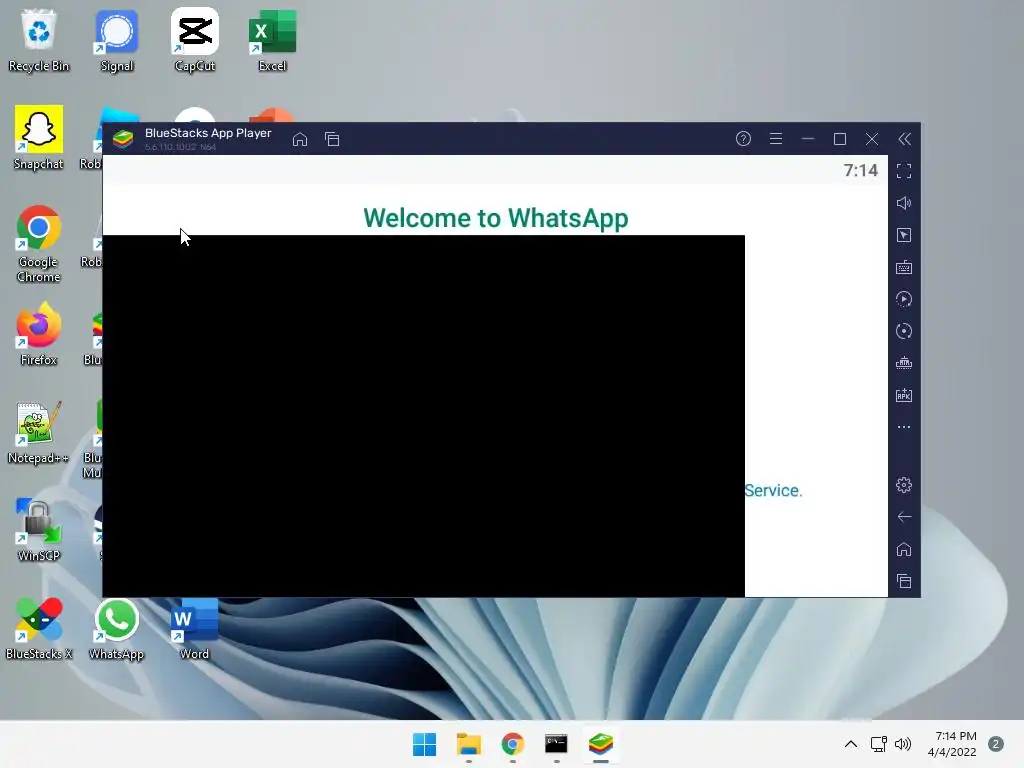Image resolution: width=1024 pixels, height=768 pixels.
Task: Maximize the BlueStacks App Player window
Action: 840,138
